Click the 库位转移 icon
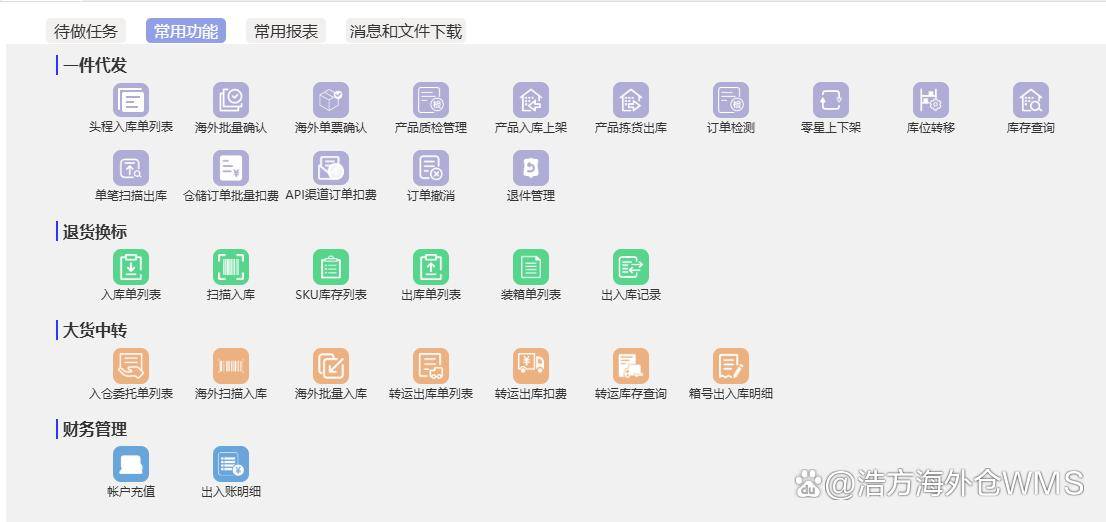 click(931, 100)
